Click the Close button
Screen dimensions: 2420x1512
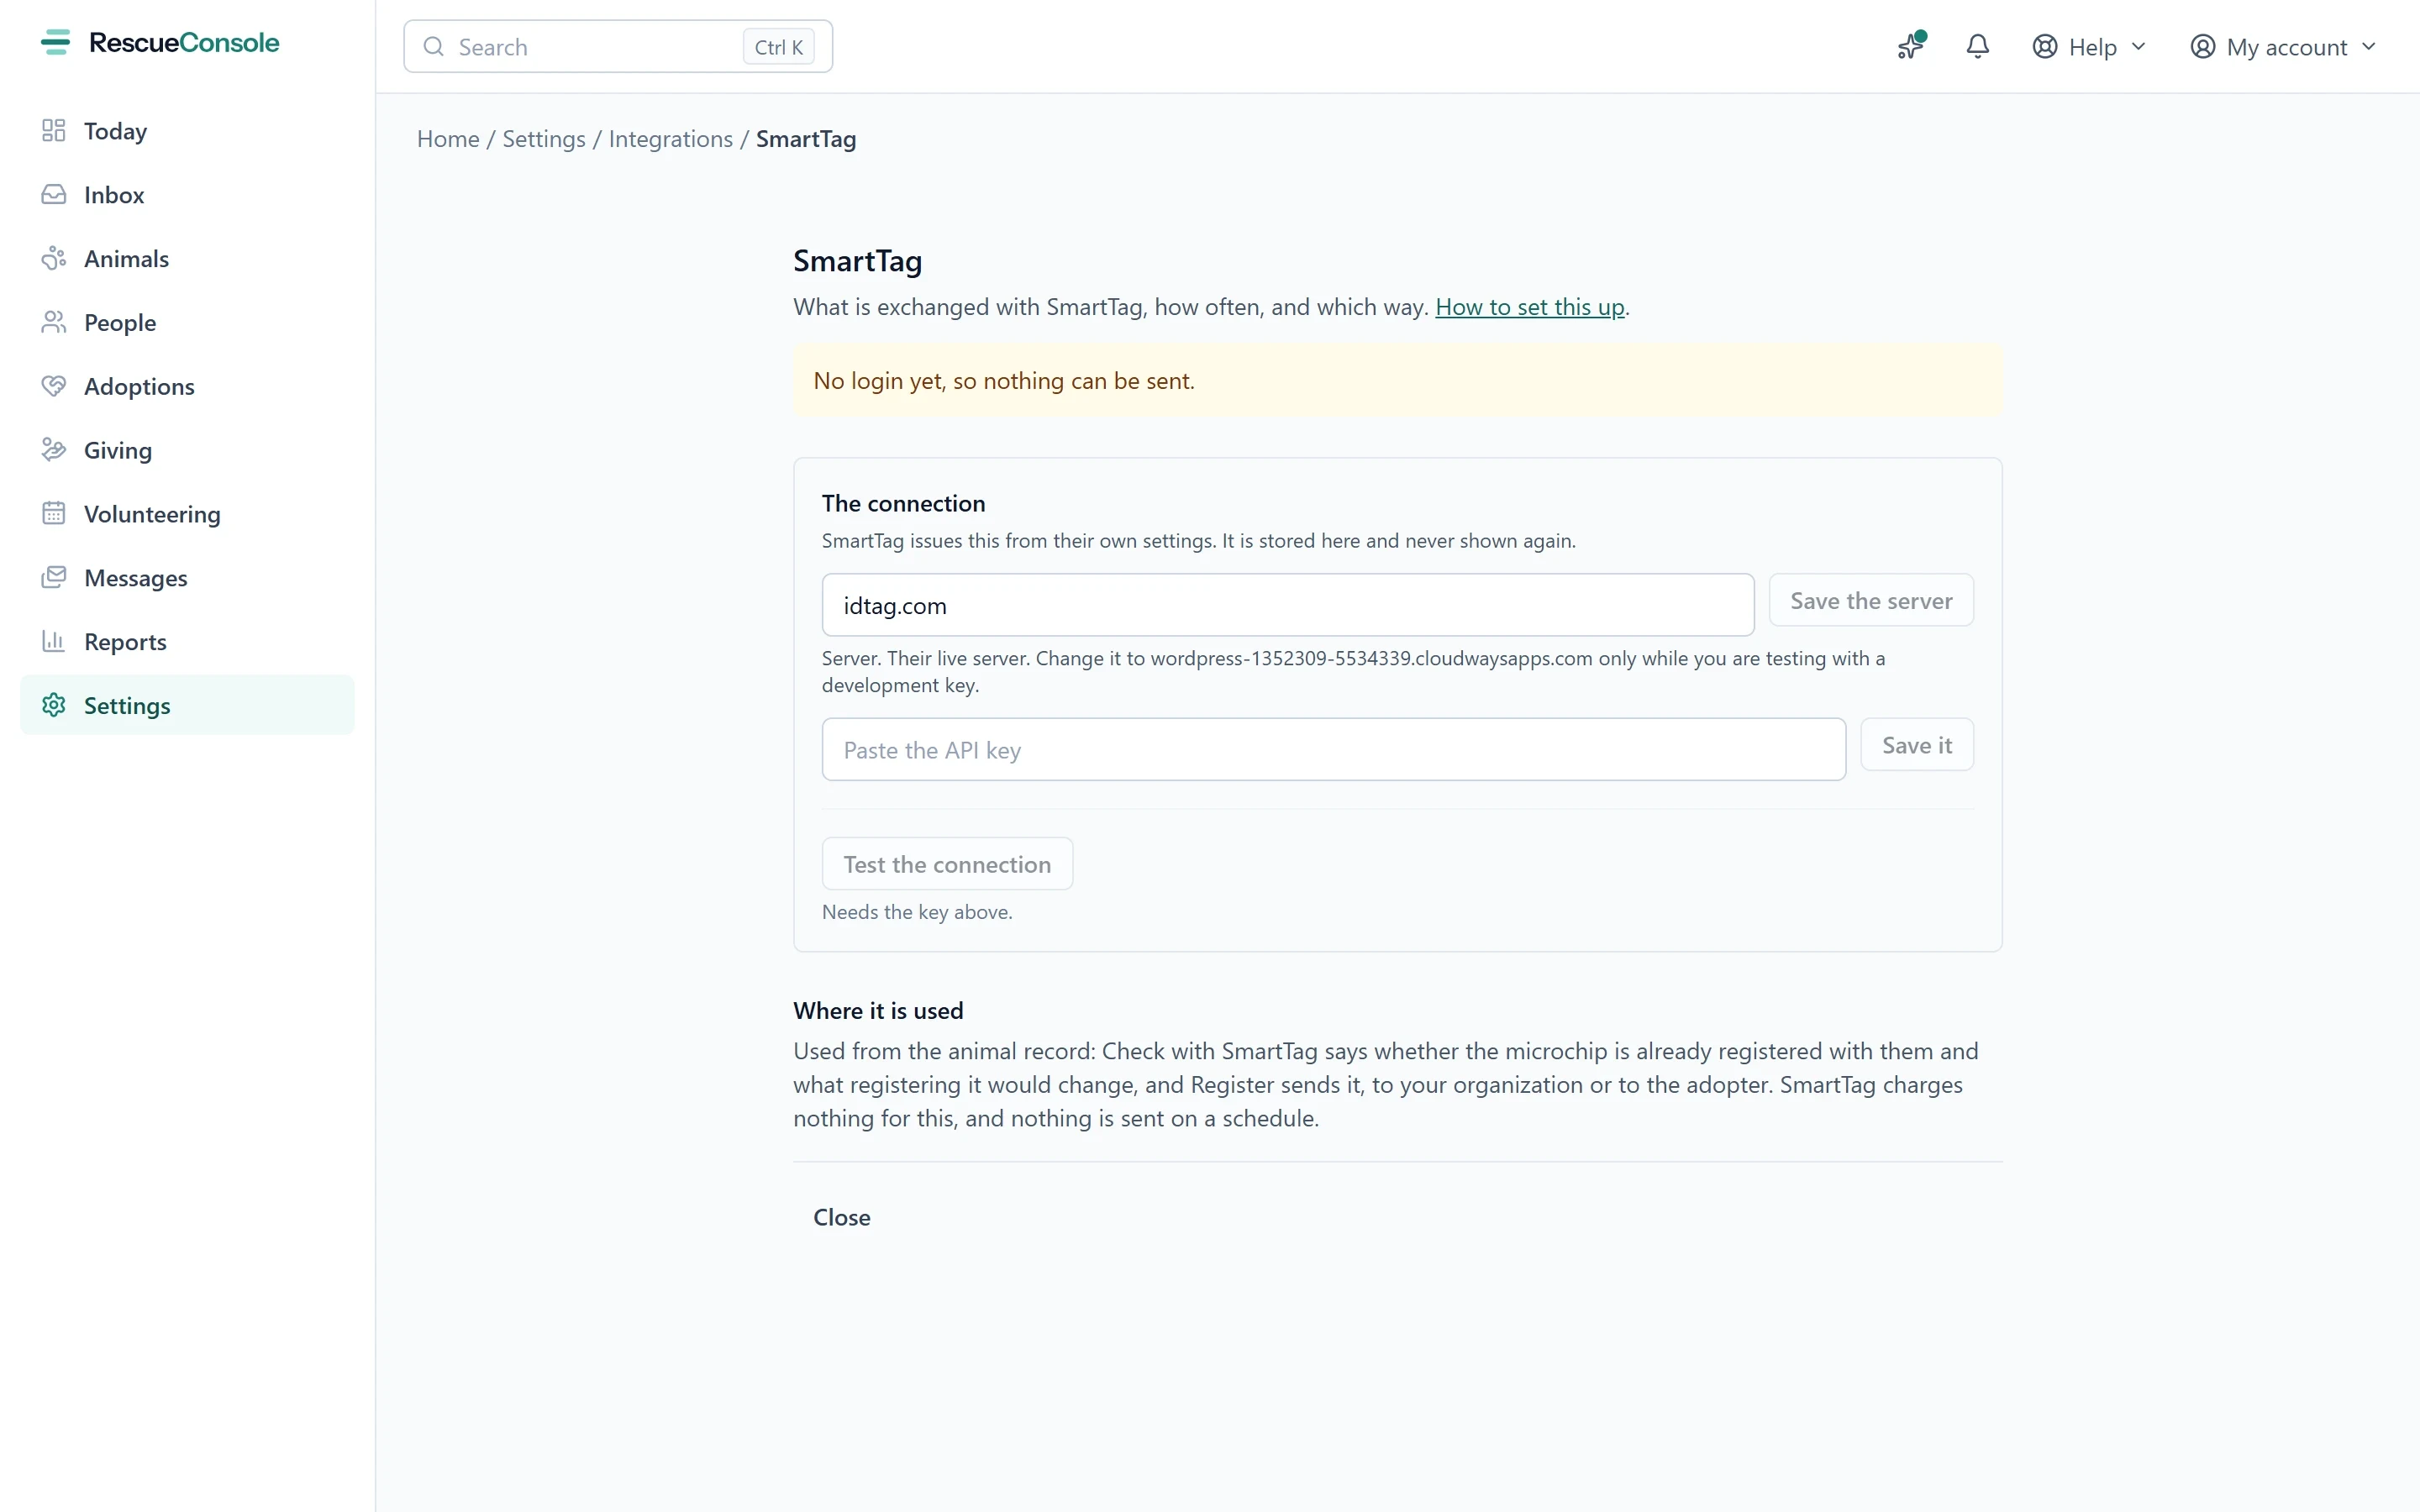click(x=842, y=1217)
